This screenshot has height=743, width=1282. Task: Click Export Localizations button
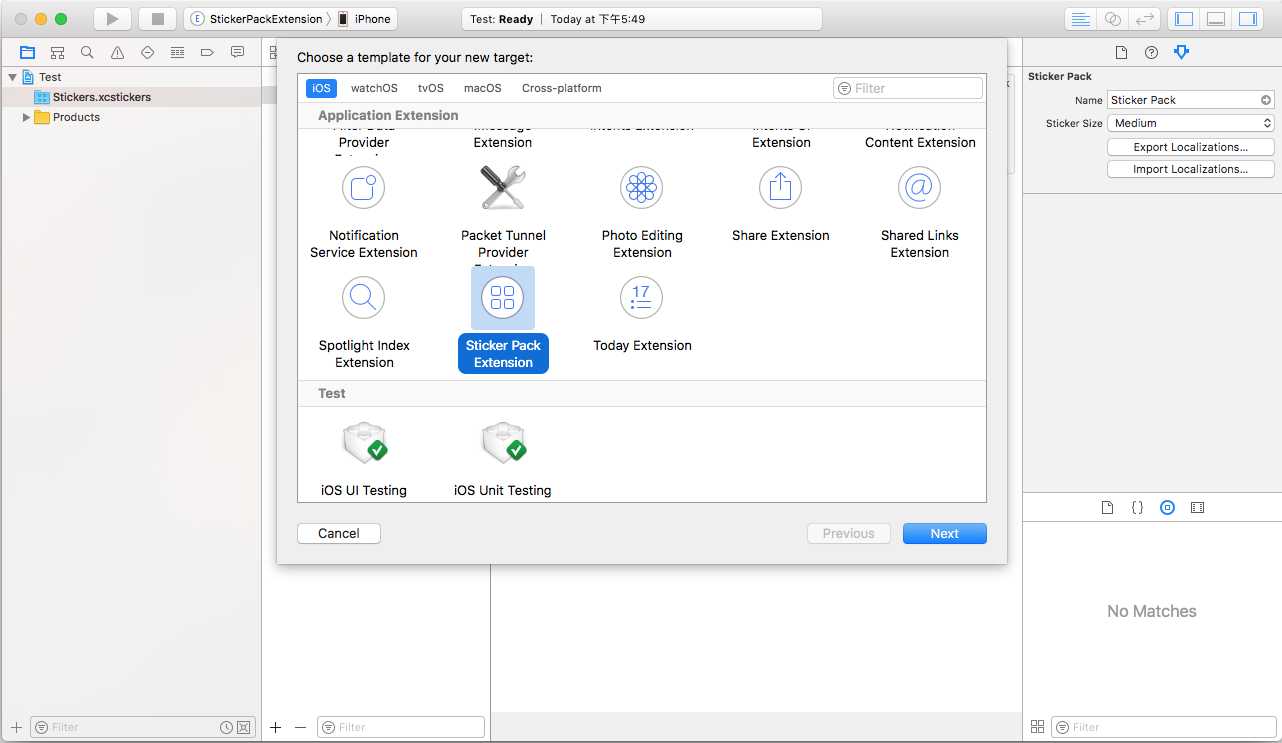[x=1191, y=147]
